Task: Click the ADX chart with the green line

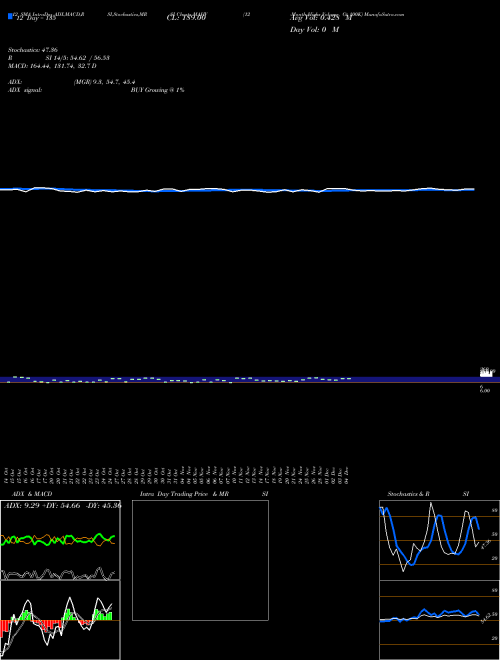Action: coord(60,540)
